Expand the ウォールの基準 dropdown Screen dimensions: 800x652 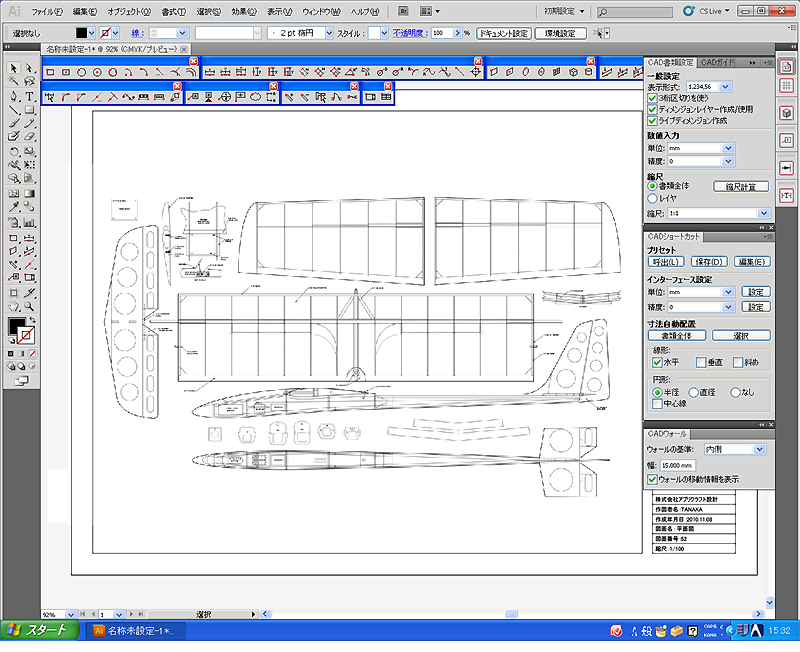(757, 450)
